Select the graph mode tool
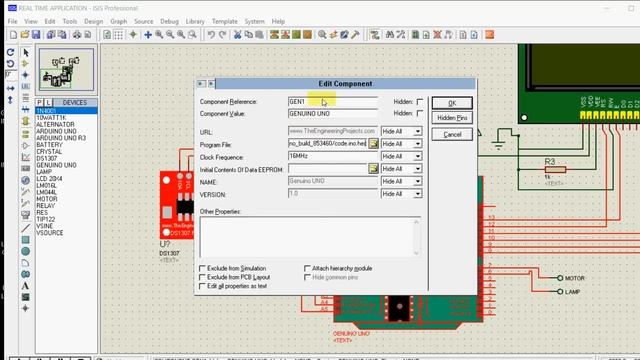640x360 pixels. [25, 157]
